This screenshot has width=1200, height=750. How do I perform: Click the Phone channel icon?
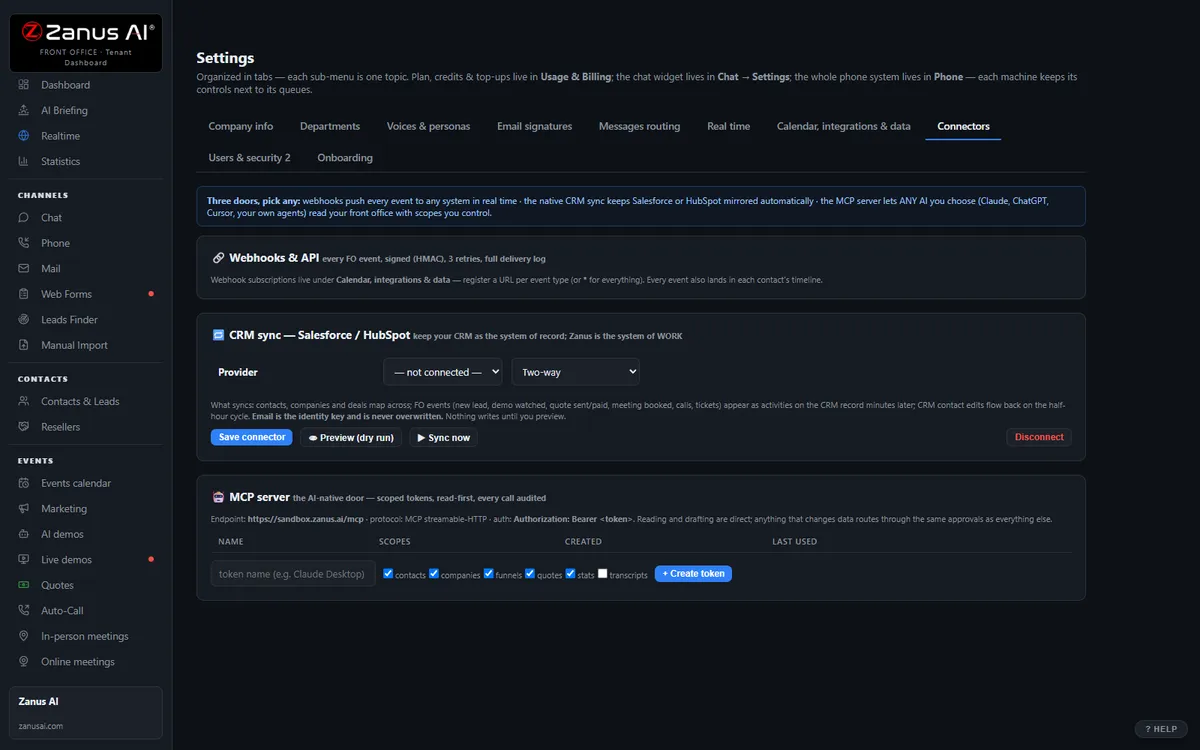point(24,243)
